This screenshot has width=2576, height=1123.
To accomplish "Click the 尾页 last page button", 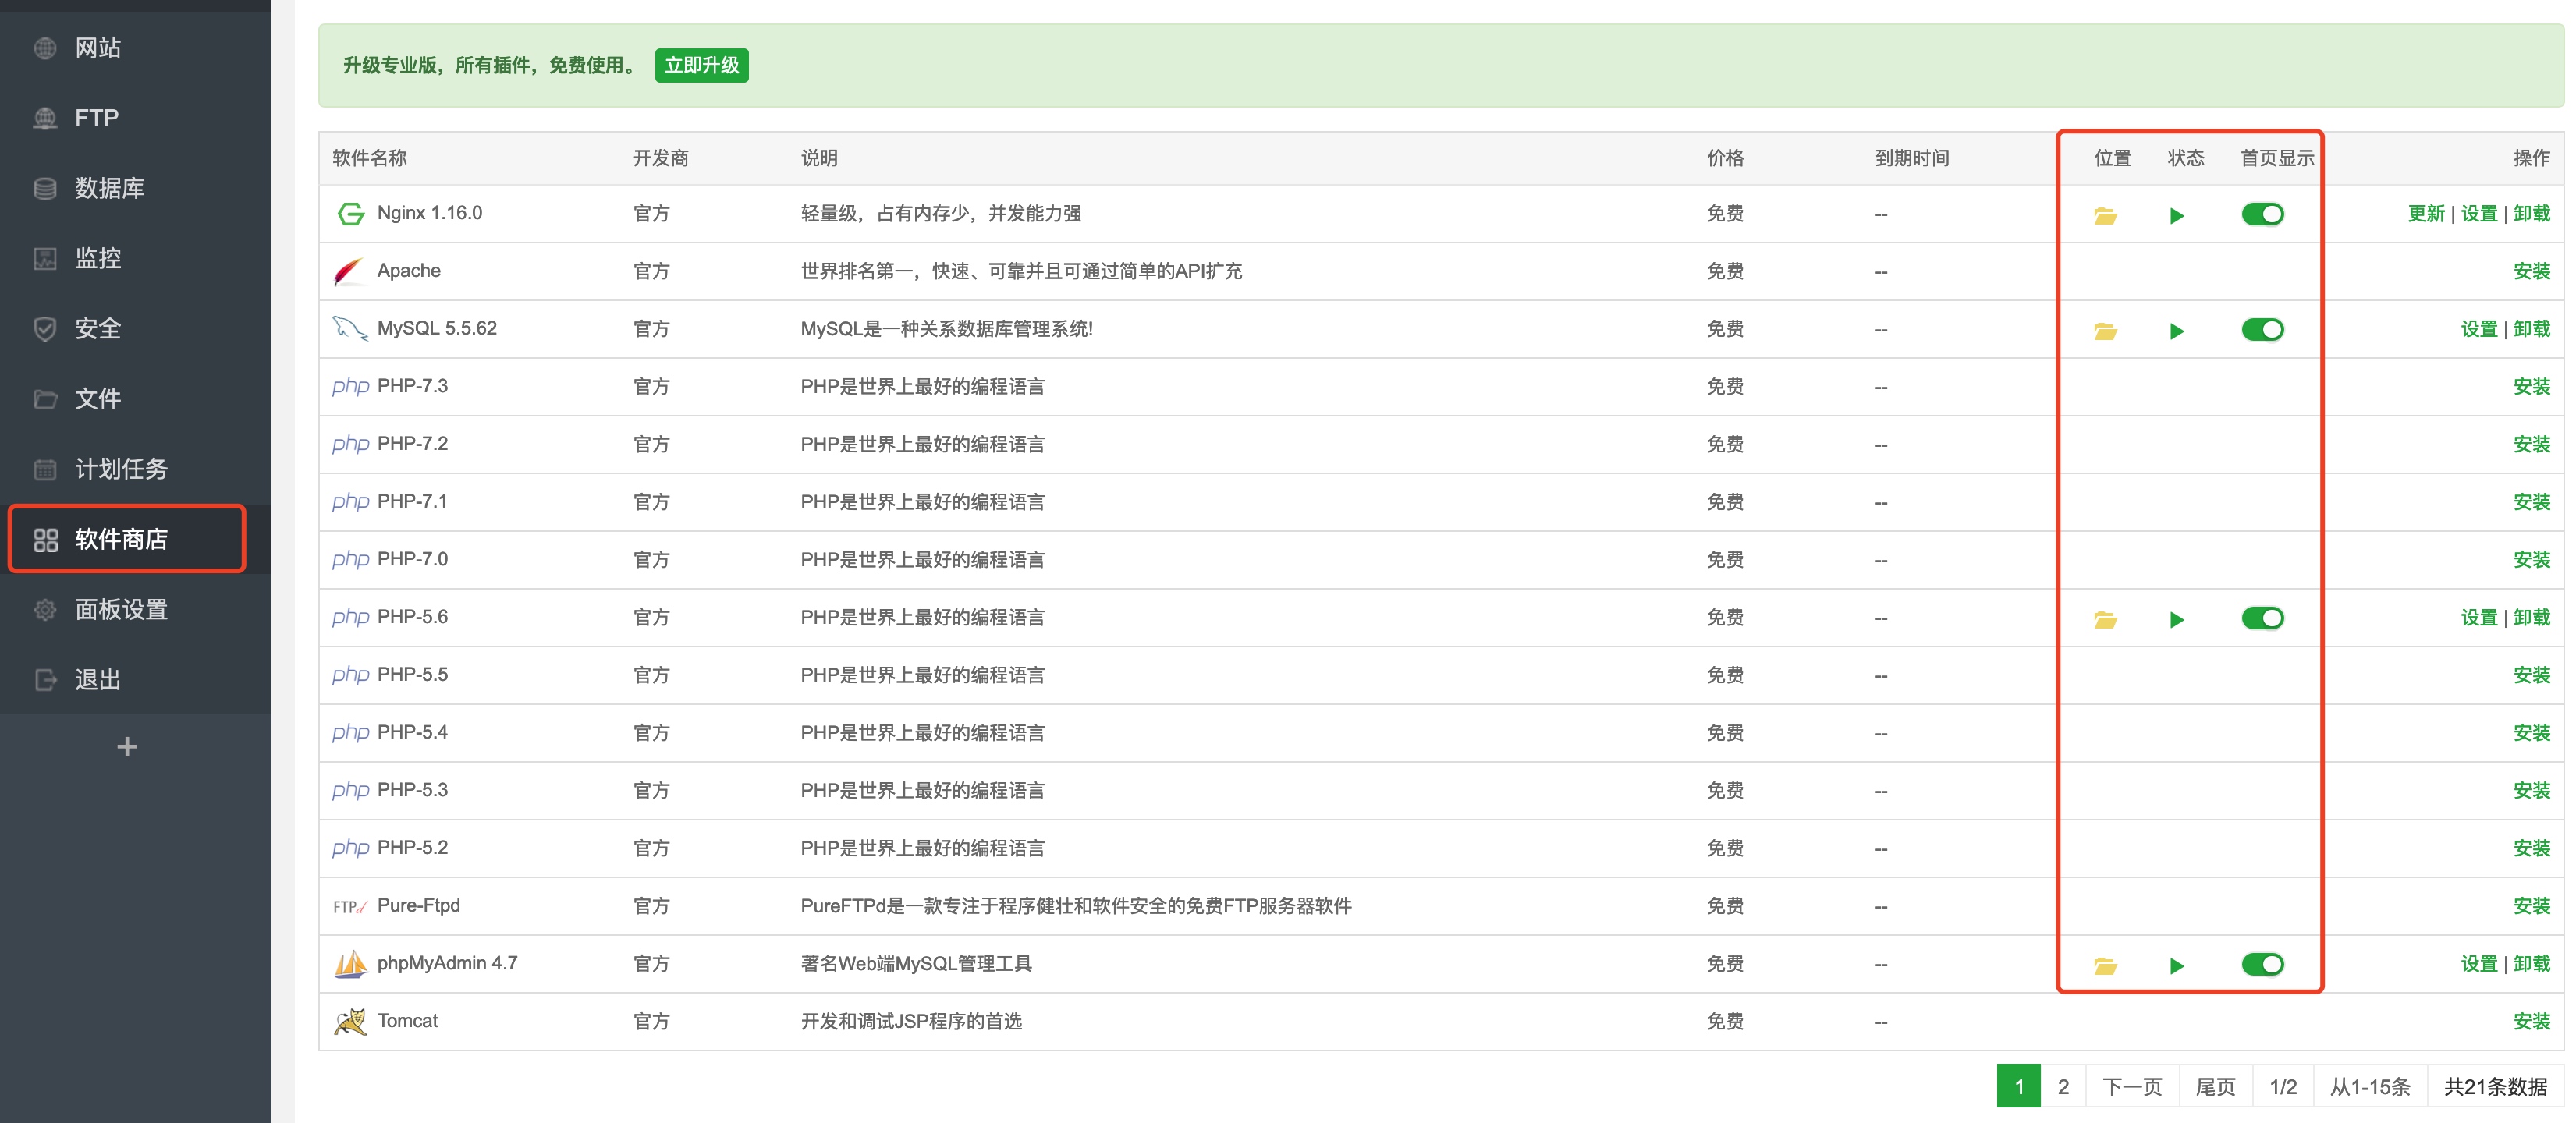I will [x=2215, y=1087].
